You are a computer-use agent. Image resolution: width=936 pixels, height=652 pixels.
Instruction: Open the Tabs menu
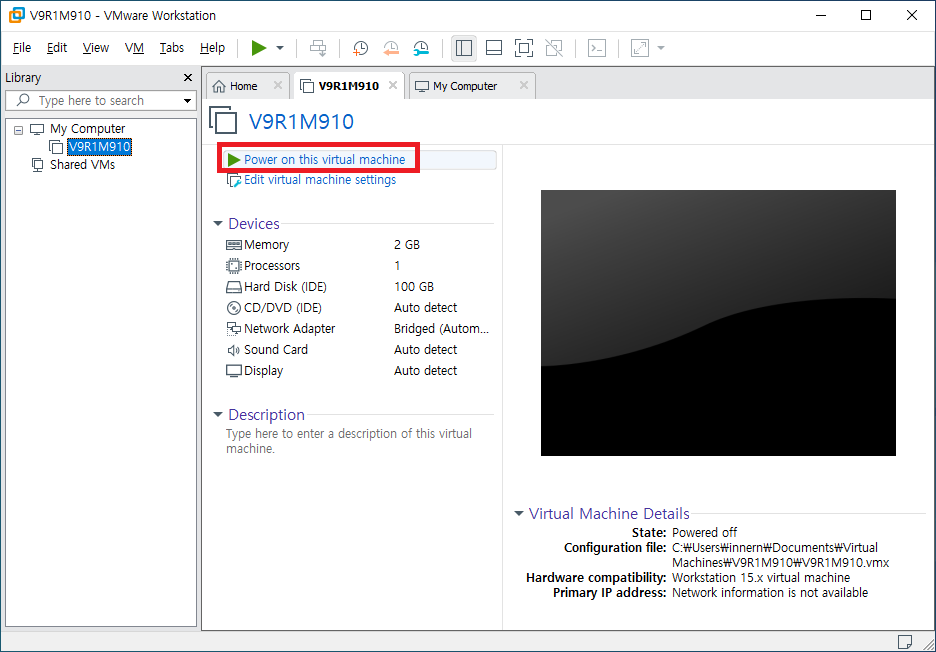click(x=172, y=48)
